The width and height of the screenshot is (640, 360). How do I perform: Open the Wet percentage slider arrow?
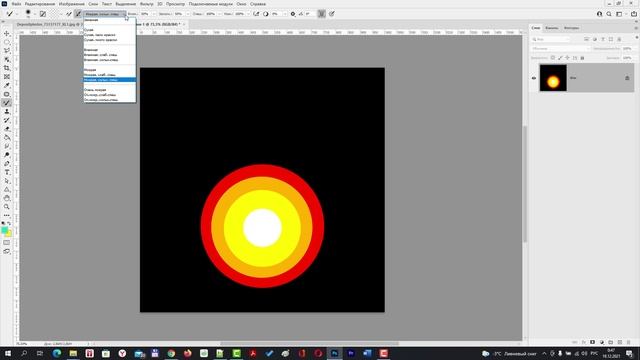coord(154,14)
